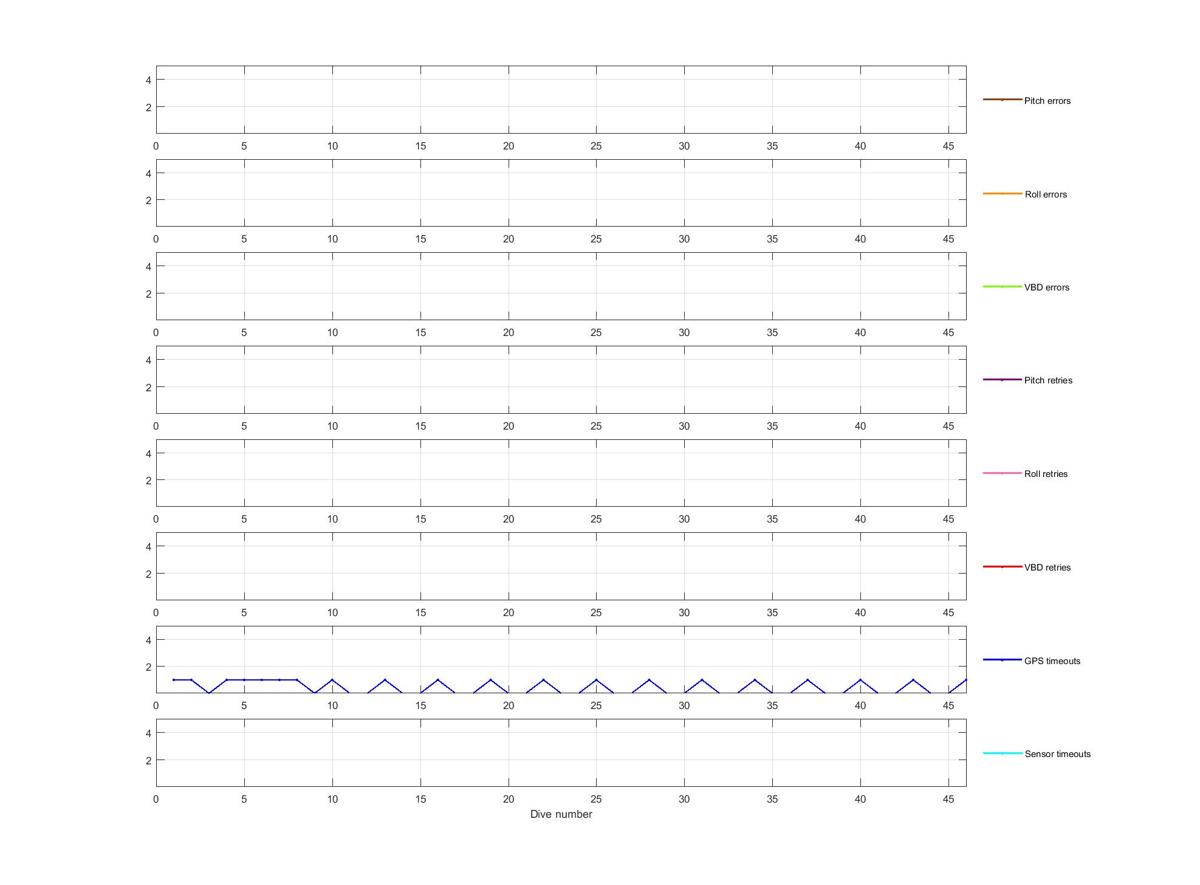Pick the purple Pitch retries legend line

click(1002, 380)
